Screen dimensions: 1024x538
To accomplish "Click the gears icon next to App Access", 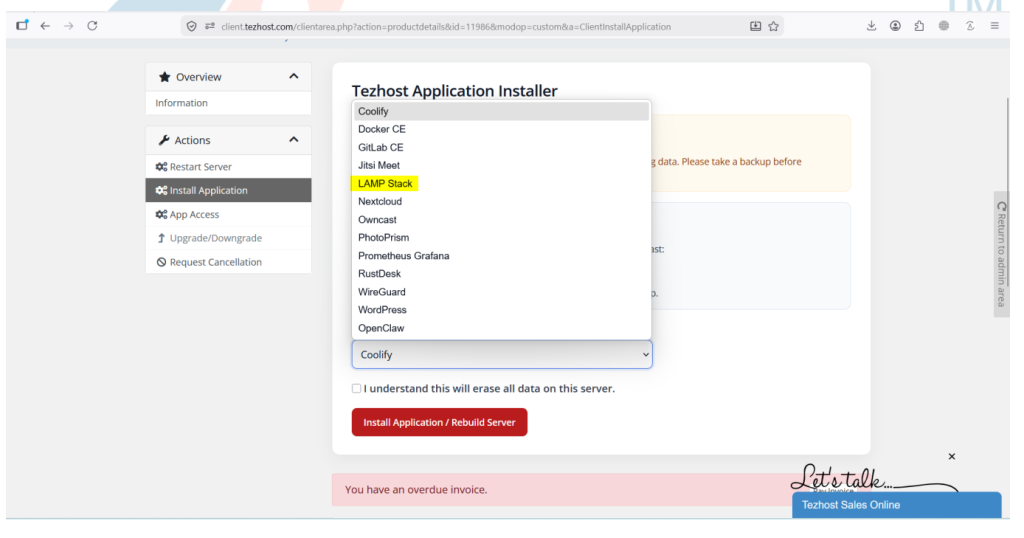I will click(161, 215).
